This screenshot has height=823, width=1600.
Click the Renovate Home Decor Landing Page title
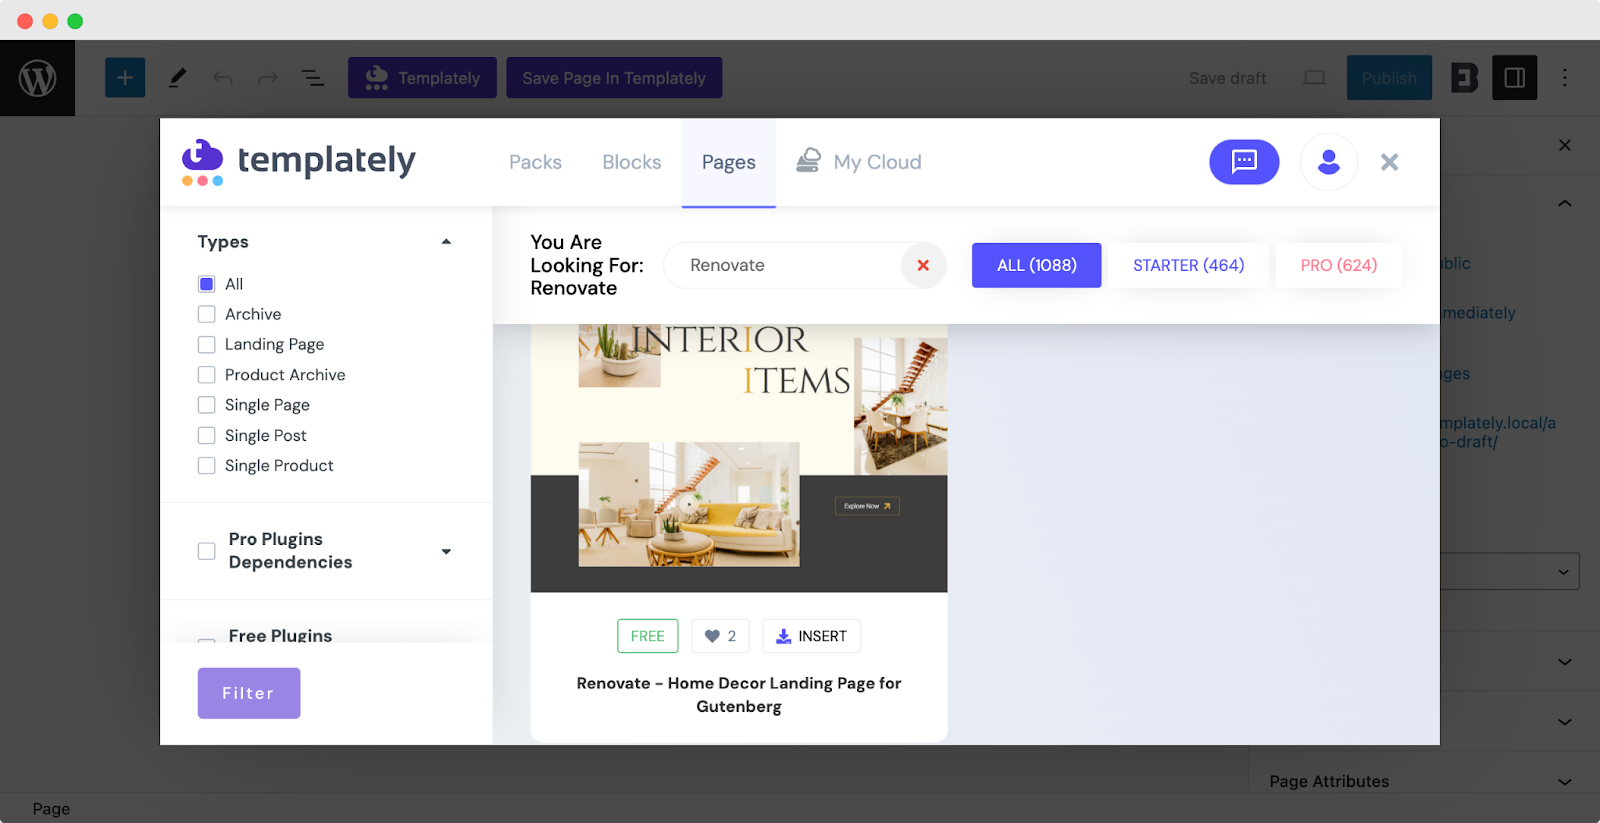739,694
